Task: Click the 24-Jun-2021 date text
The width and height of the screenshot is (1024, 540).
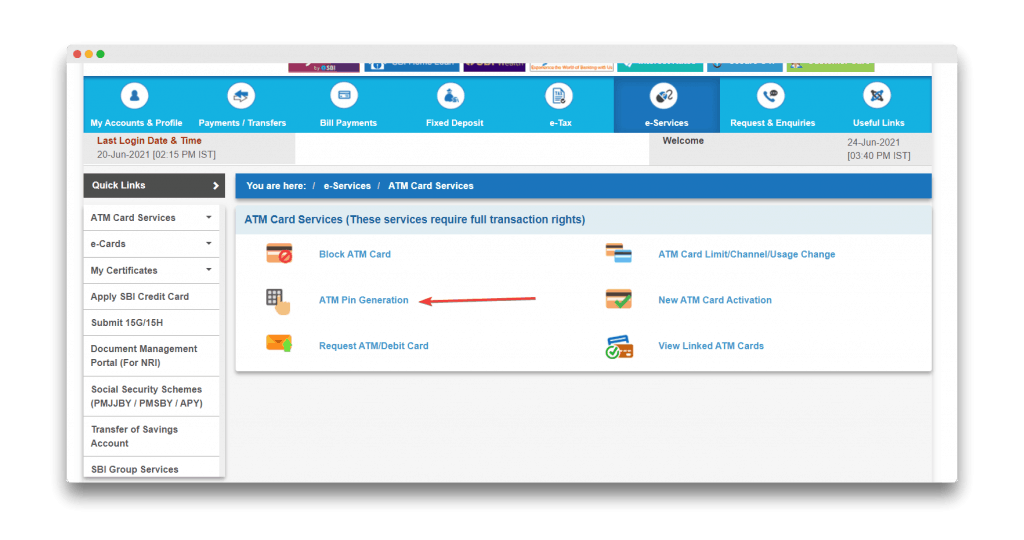Action: point(873,142)
